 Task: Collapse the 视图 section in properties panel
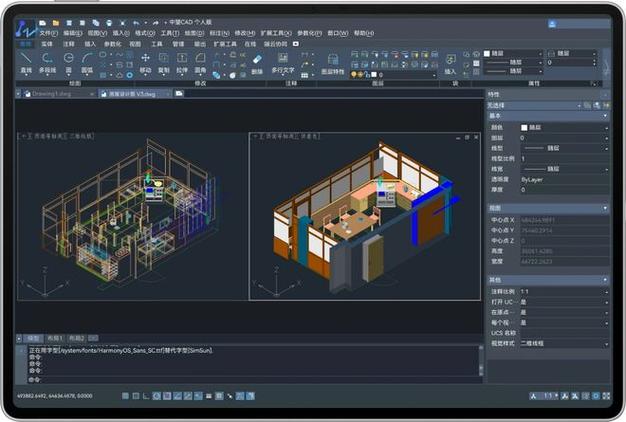point(605,208)
